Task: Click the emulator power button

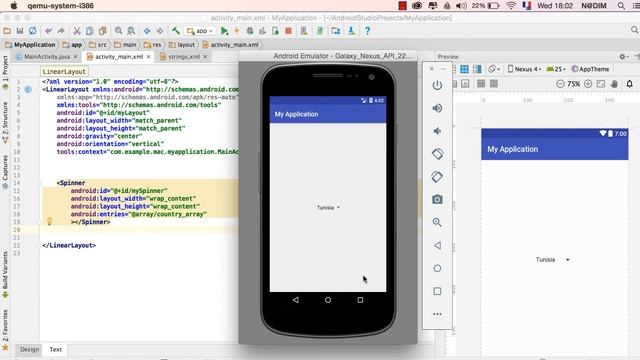Action: coord(437,85)
